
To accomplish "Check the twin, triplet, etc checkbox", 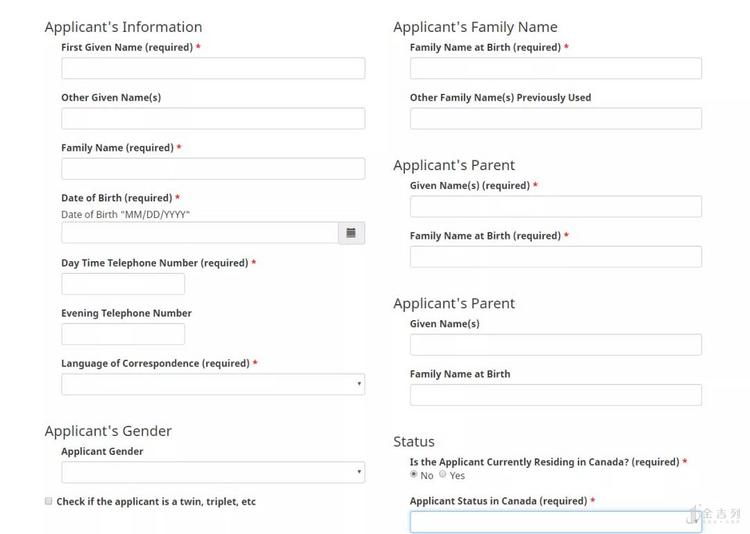I will [48, 501].
